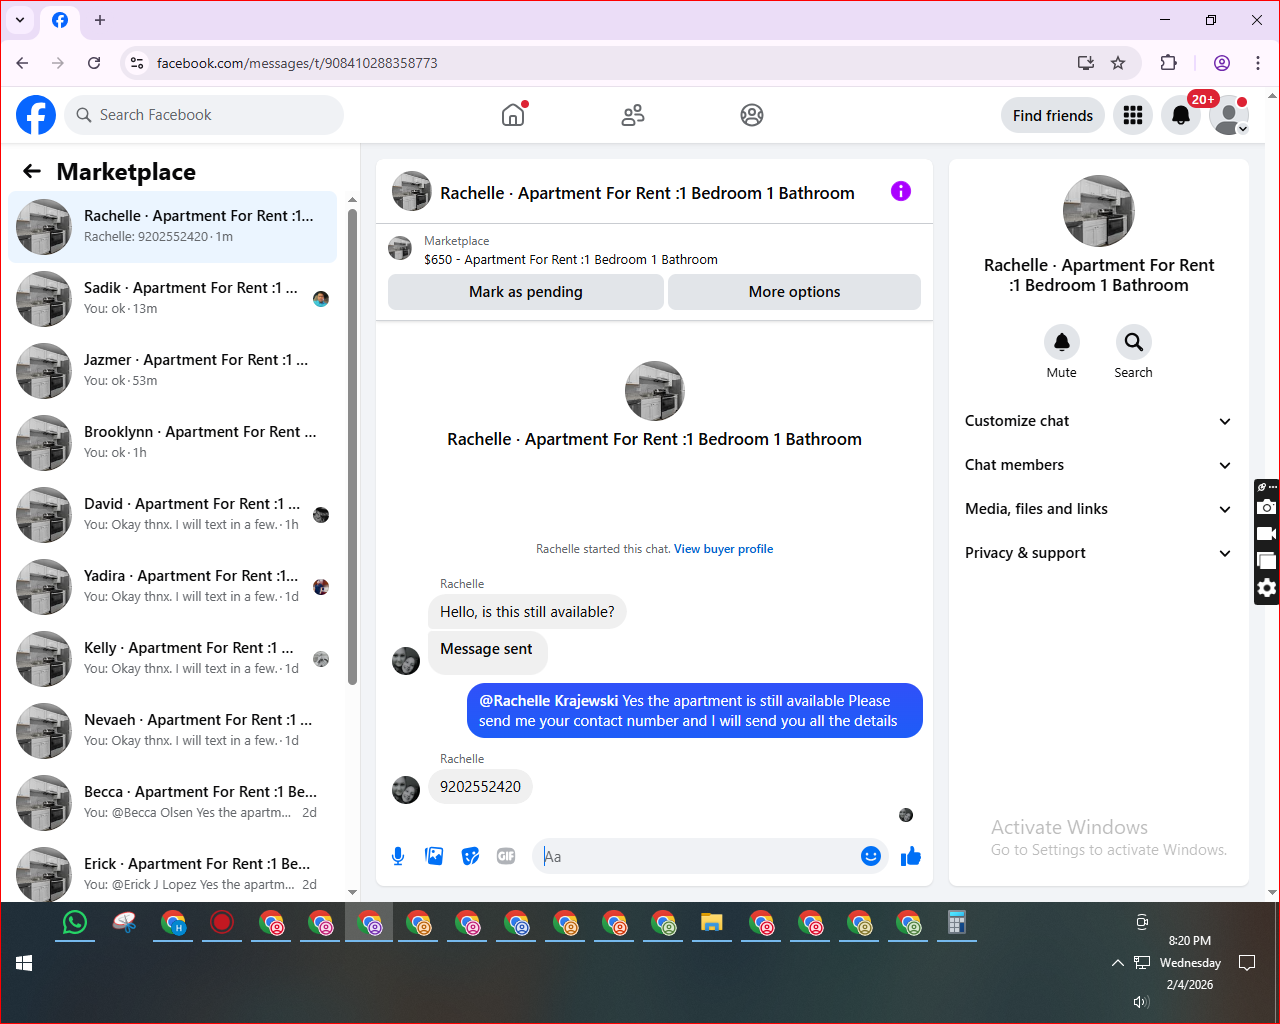This screenshot has width=1280, height=1024.
Task: Open the Kelly conversation
Action: pos(173,659)
